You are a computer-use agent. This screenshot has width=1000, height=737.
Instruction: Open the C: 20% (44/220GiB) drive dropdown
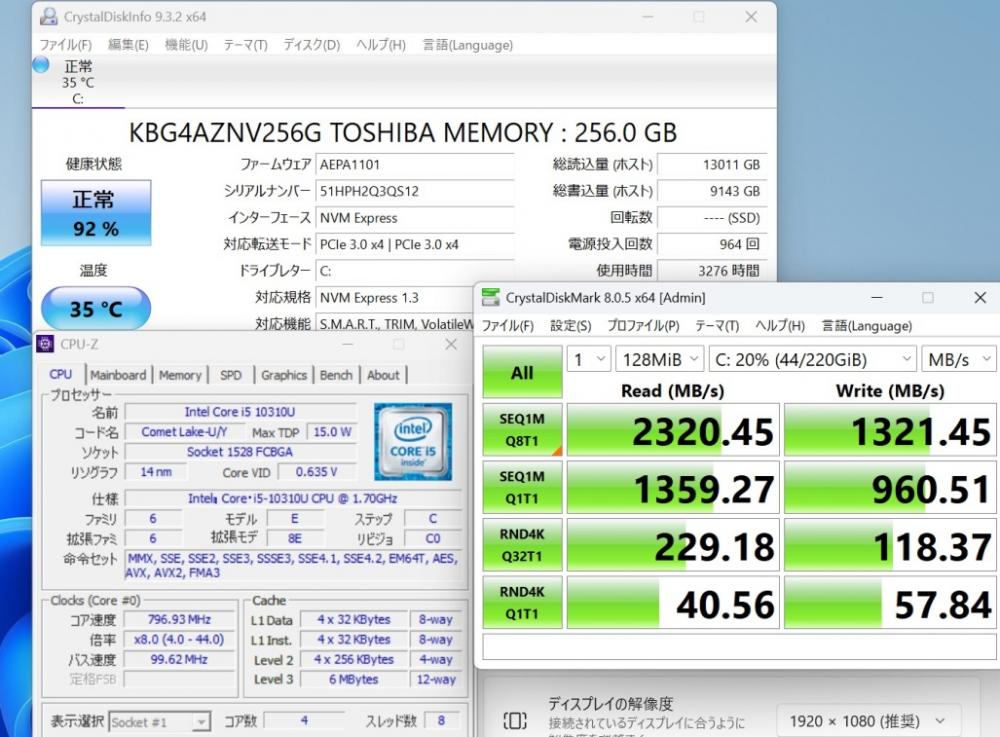tap(812, 360)
